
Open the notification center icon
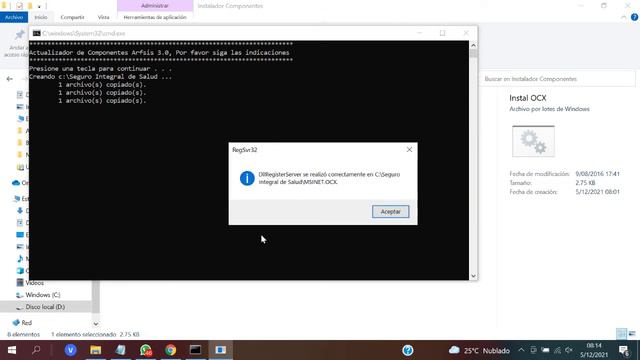tap(624, 350)
